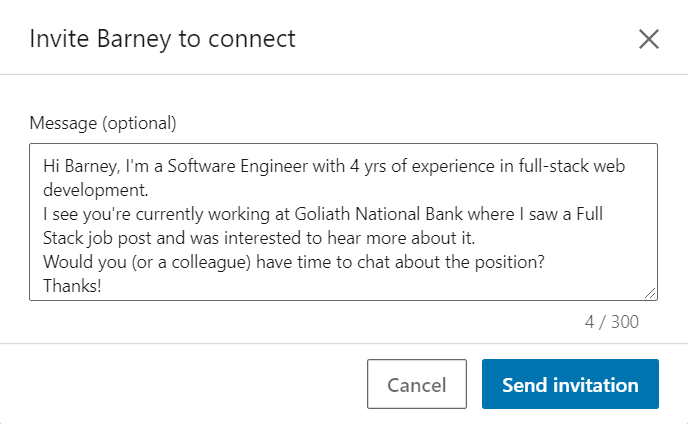Place cursor on the Thanks! line

pyautogui.click(x=72, y=286)
